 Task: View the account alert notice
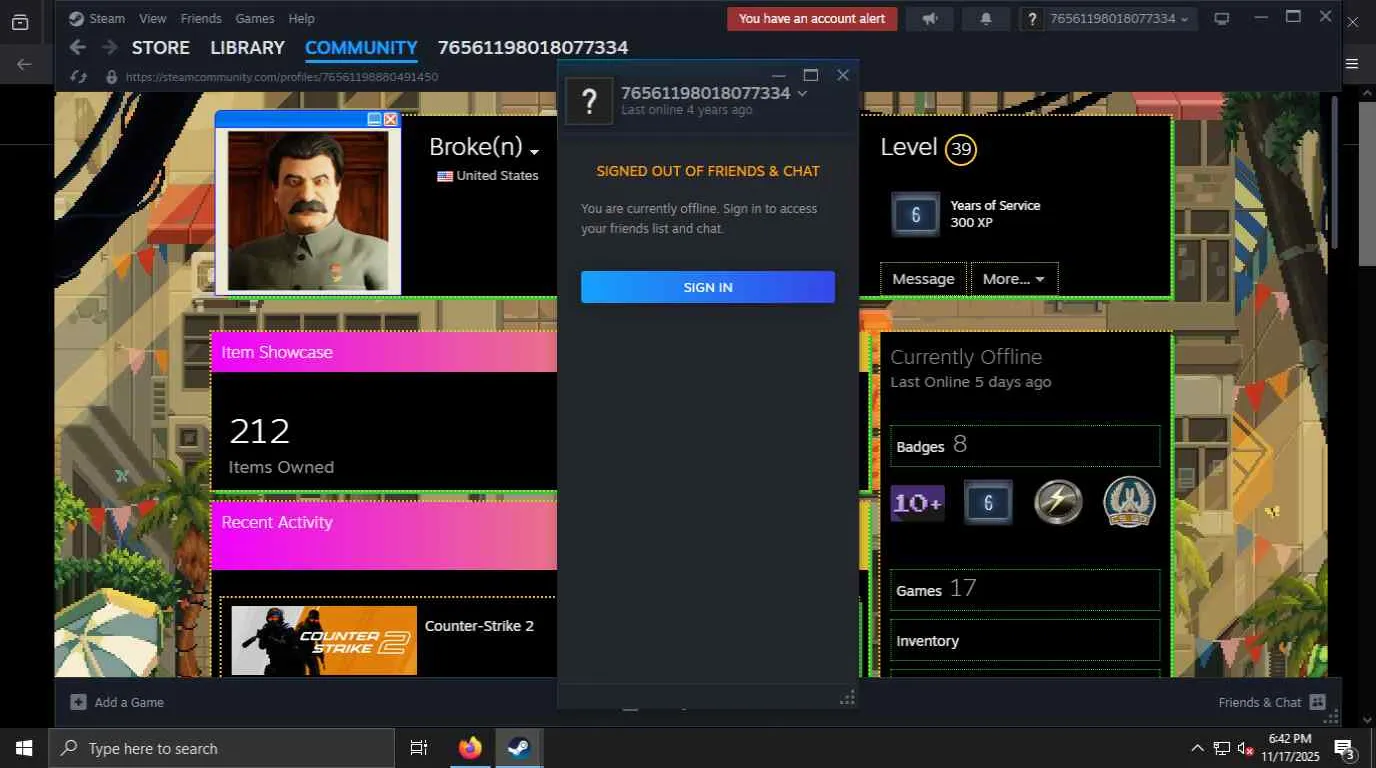(812, 18)
